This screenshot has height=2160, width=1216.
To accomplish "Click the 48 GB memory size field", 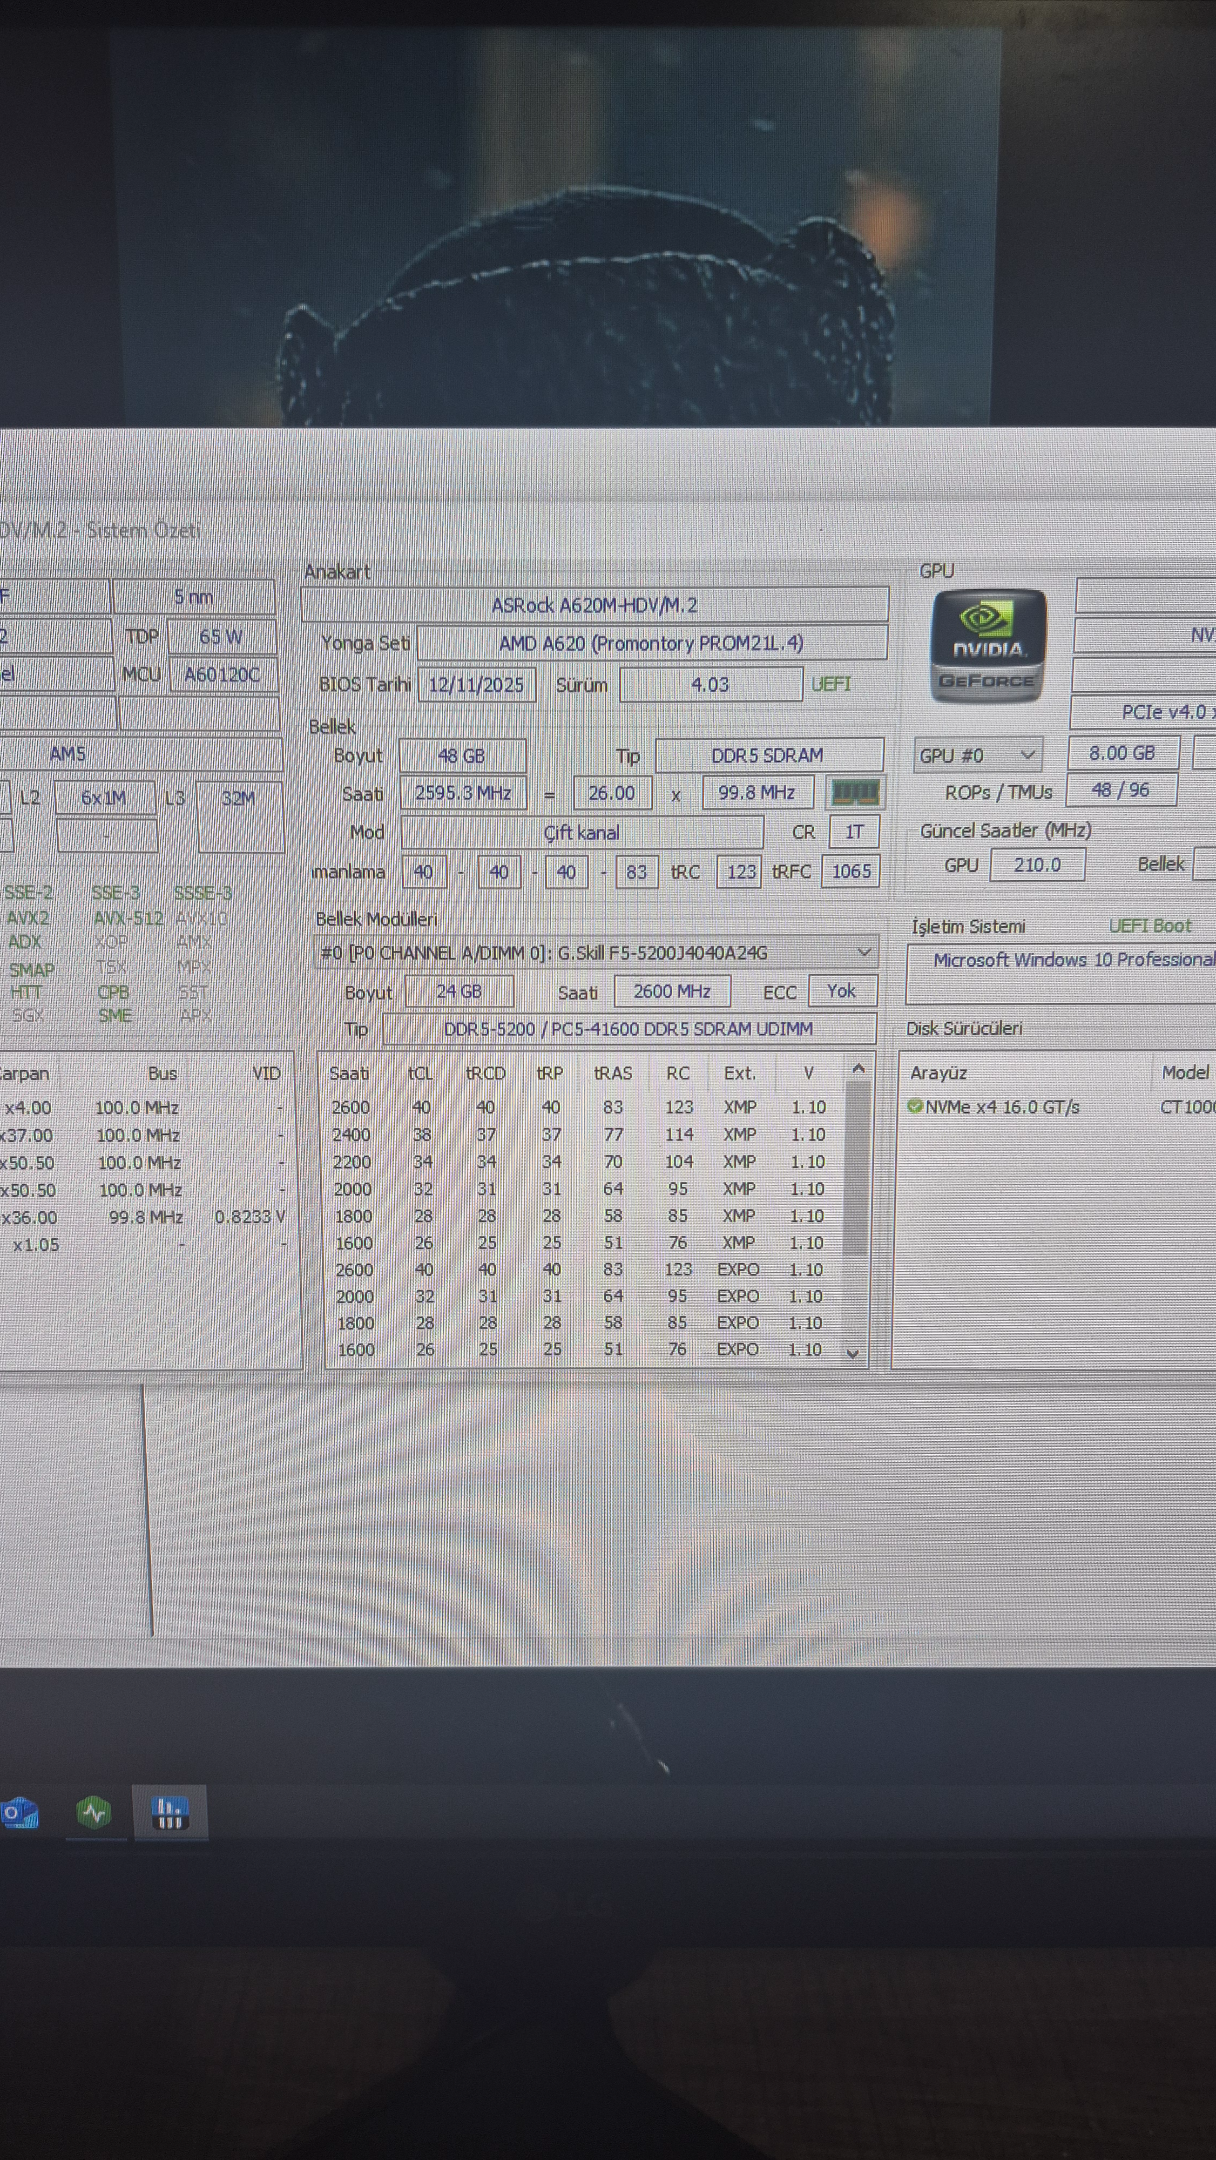I will click(461, 756).
